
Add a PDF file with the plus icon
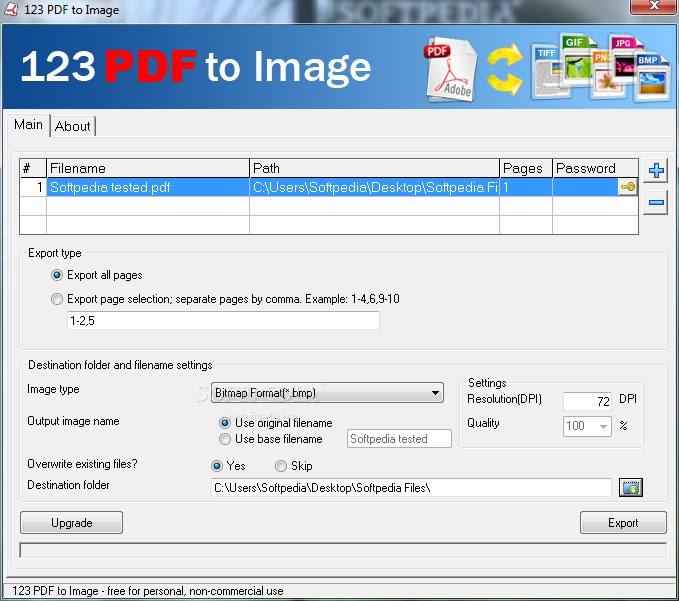tap(656, 170)
